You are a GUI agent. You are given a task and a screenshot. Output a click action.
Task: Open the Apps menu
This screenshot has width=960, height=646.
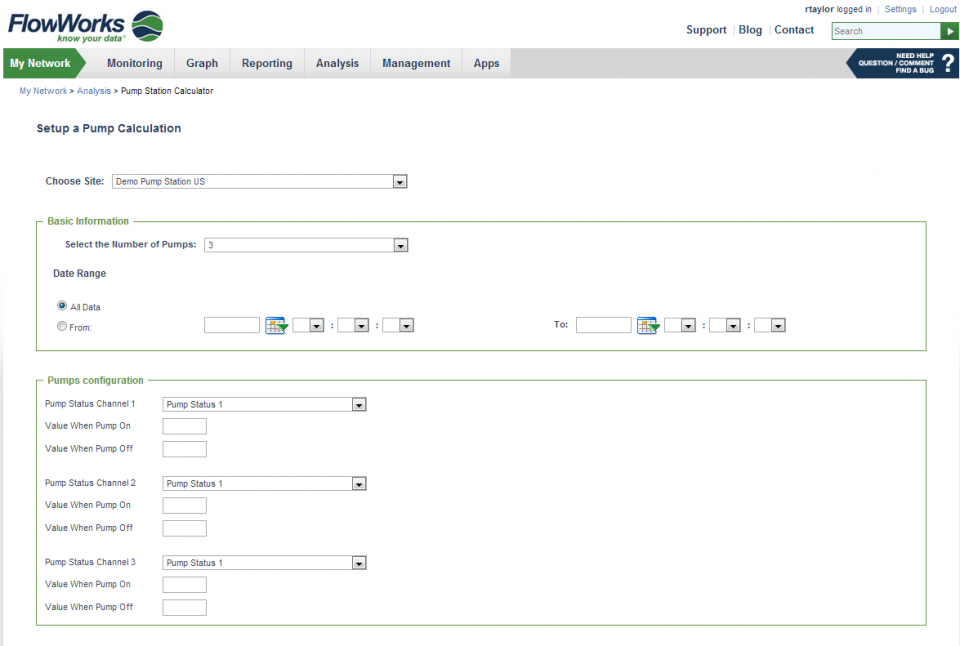(x=486, y=63)
